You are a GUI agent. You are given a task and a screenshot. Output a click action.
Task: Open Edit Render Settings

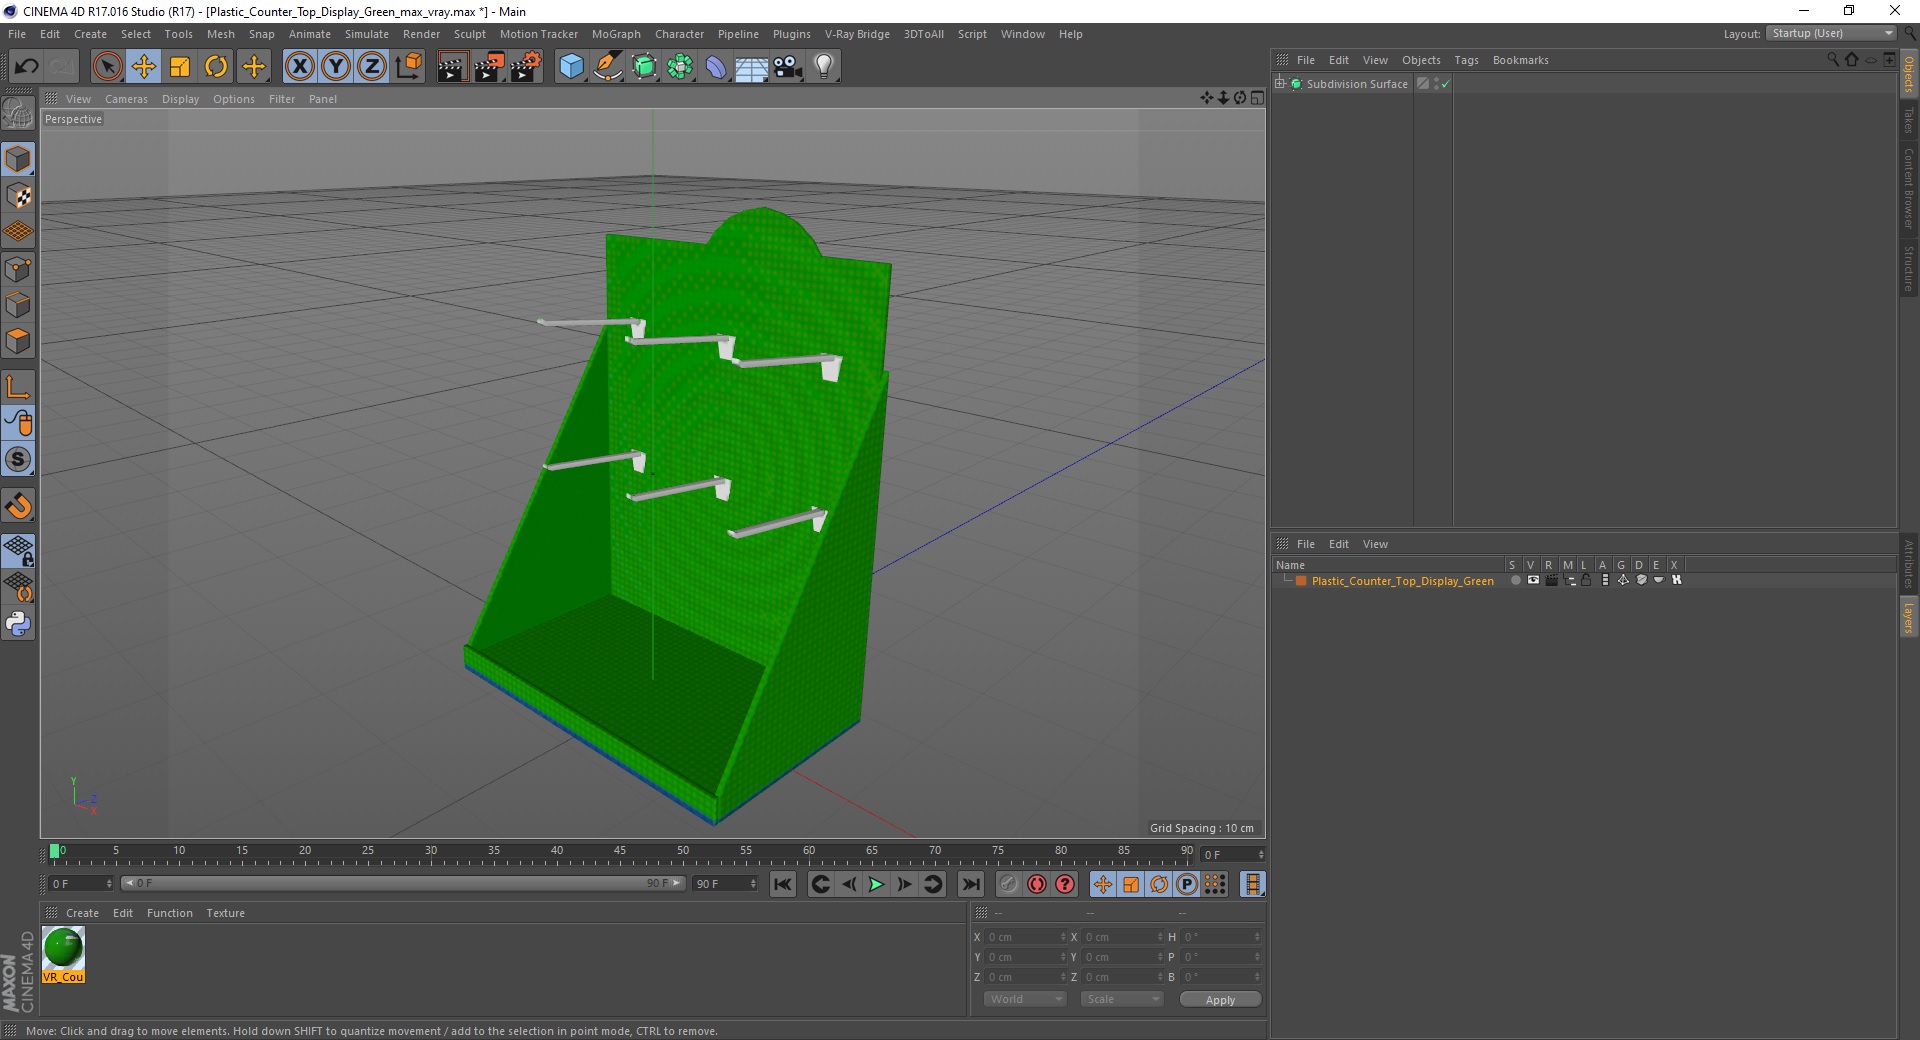[x=526, y=67]
